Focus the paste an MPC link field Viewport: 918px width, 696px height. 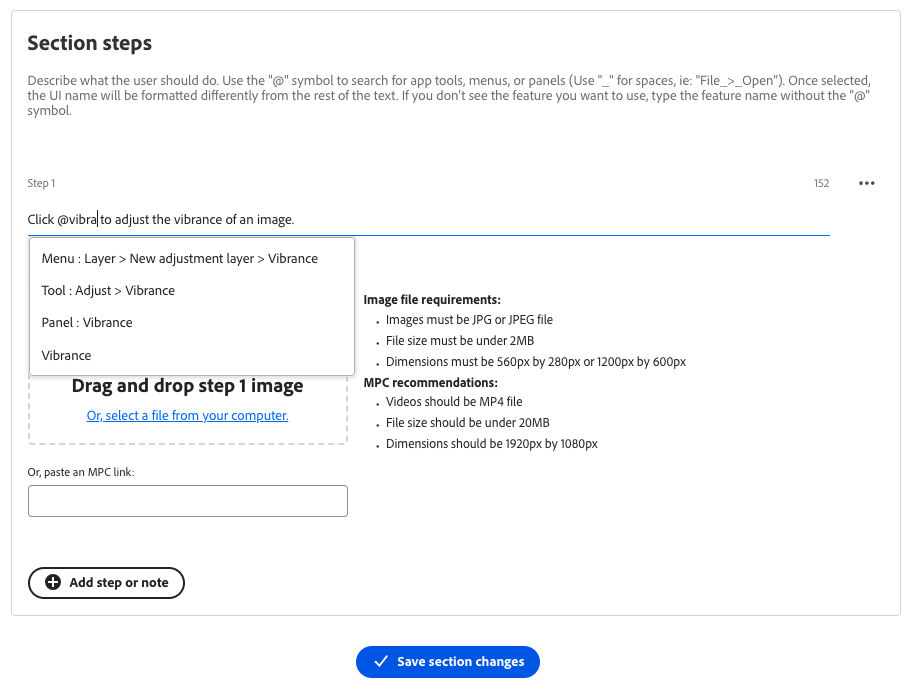(187, 501)
